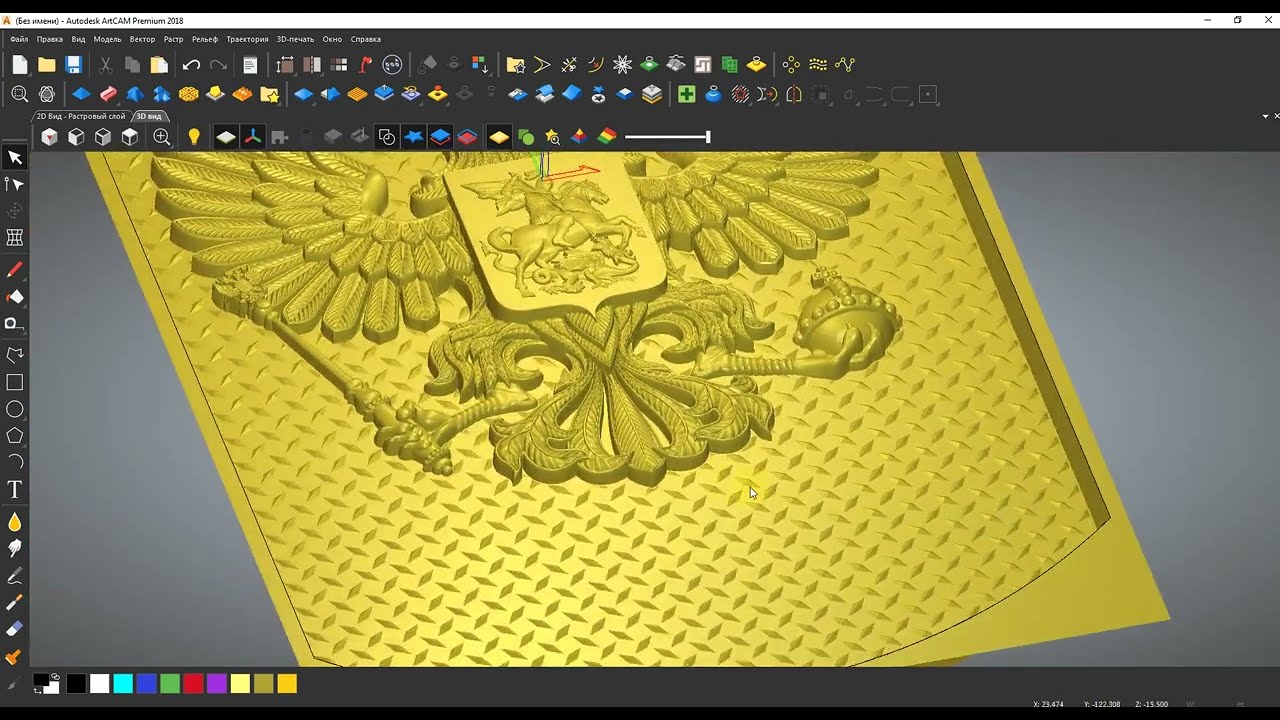This screenshot has width=1280, height=720.
Task: Open the Файл menu
Action: pos(19,39)
